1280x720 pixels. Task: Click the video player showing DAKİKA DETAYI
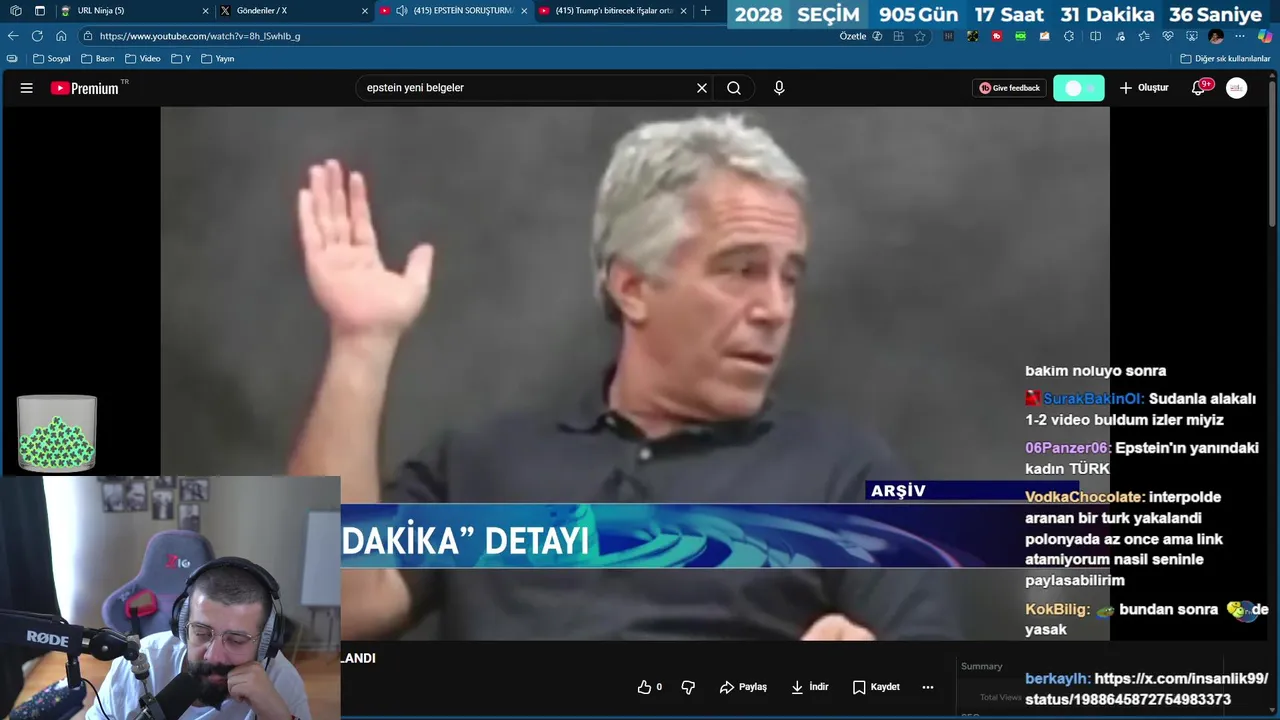pos(635,373)
